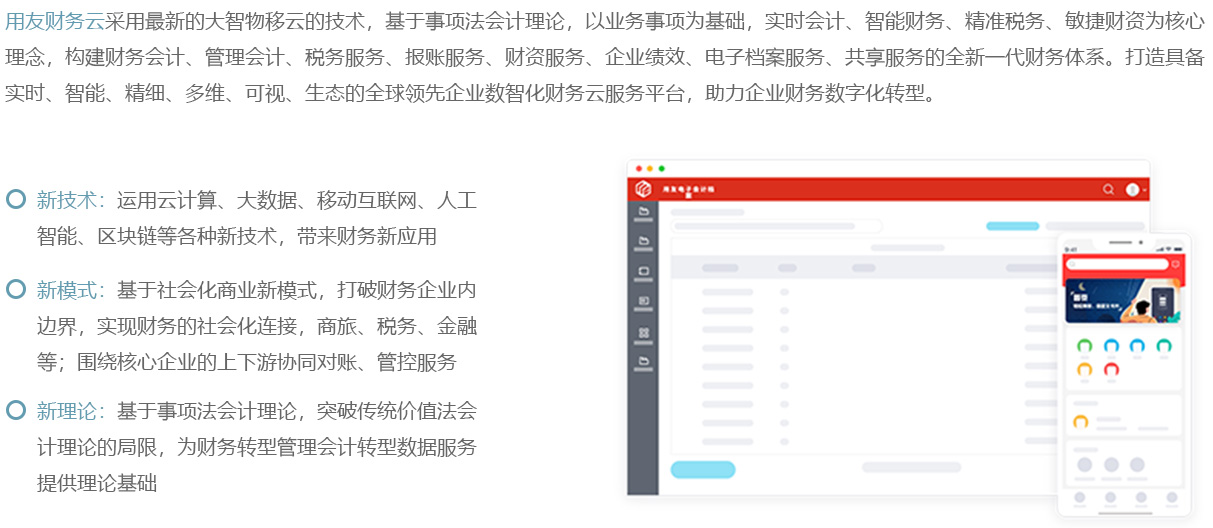The width and height of the screenshot is (1213, 528).
Task: Open the user avatar dropdown in header
Action: pos(1134,189)
